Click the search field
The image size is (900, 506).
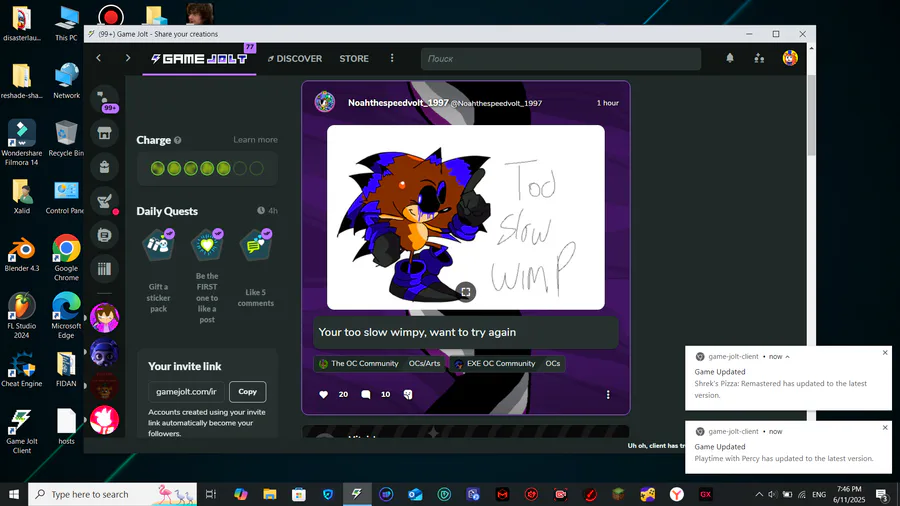point(561,59)
